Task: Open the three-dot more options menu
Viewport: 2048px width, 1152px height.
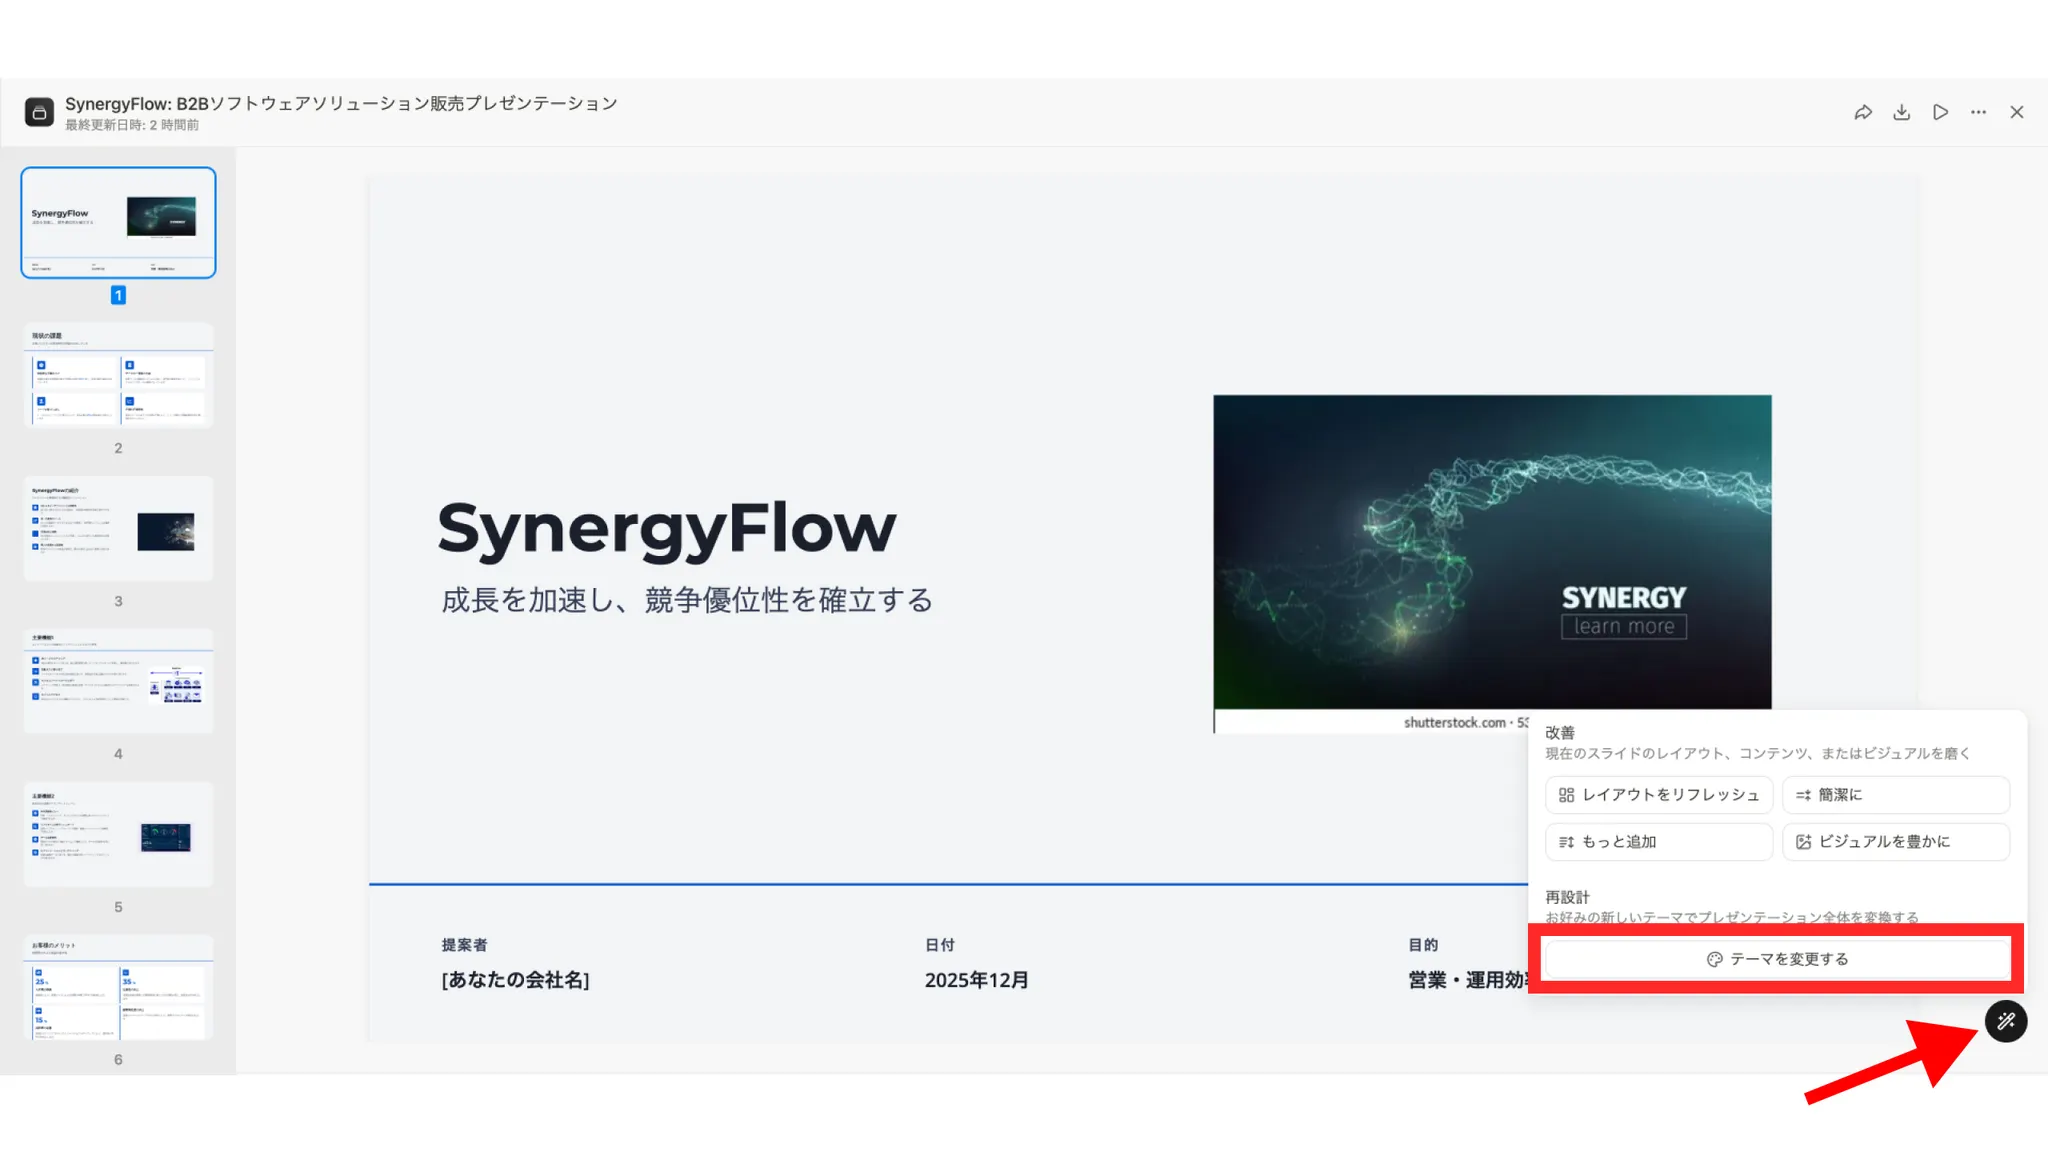Action: (1978, 112)
